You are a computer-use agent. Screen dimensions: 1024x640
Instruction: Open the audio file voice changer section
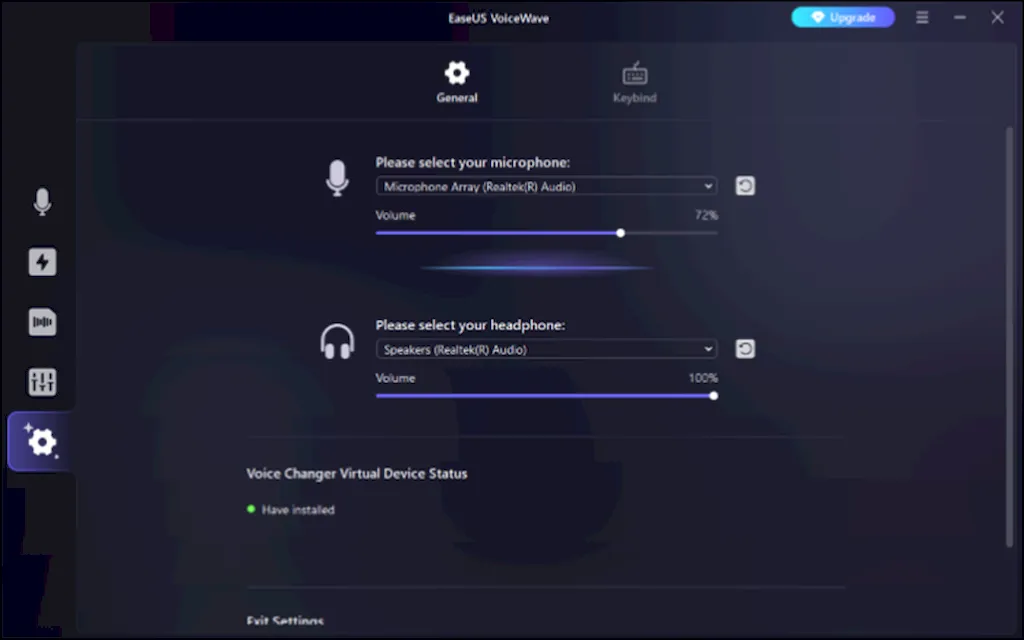click(42, 322)
